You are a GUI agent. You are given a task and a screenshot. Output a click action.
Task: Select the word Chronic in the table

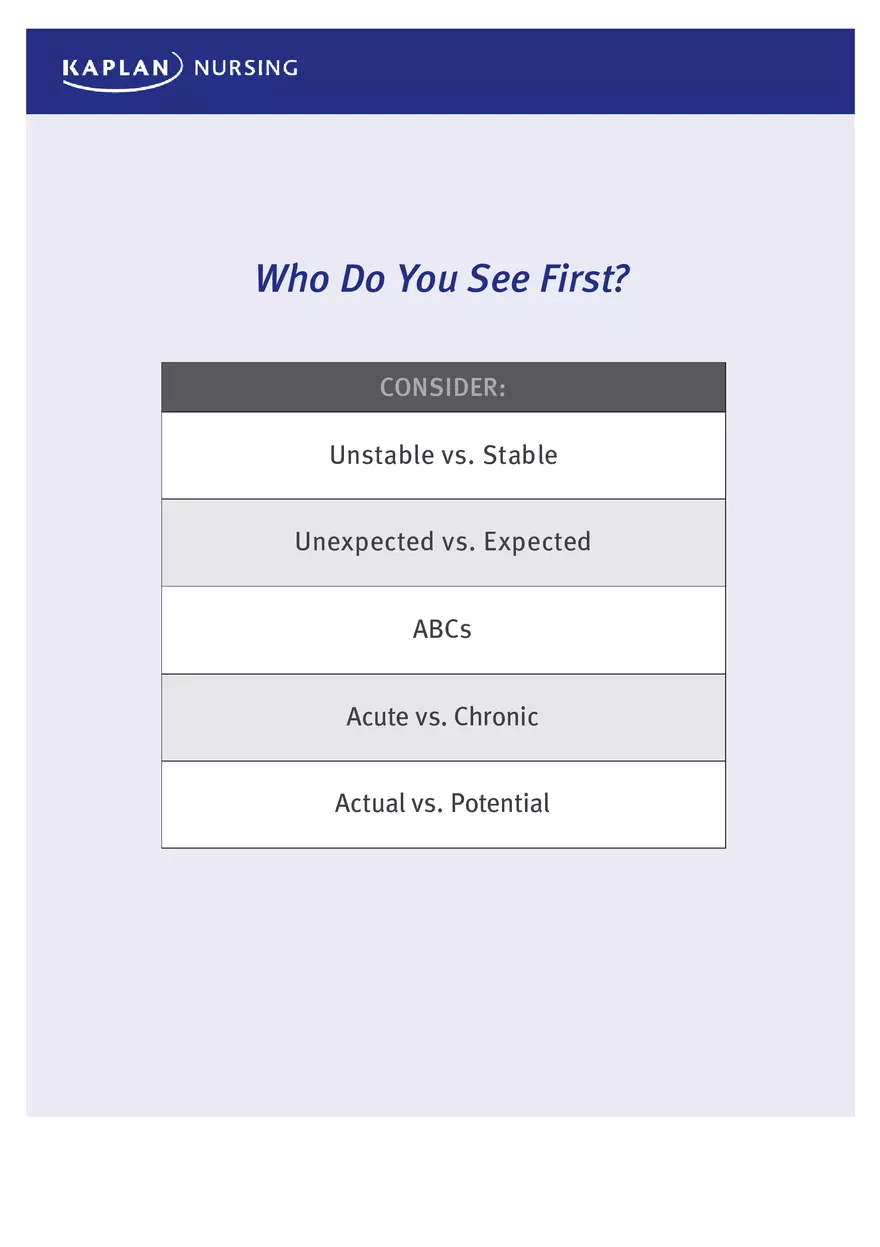tap(496, 717)
